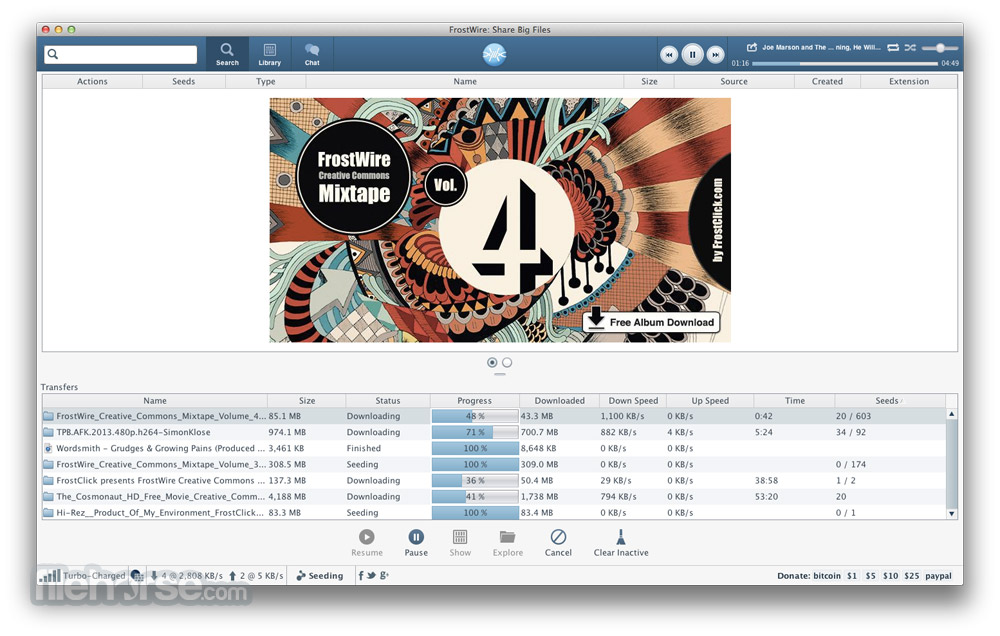Click the firewall globe status icon
1000x636 pixels.
pyautogui.click(x=137, y=575)
